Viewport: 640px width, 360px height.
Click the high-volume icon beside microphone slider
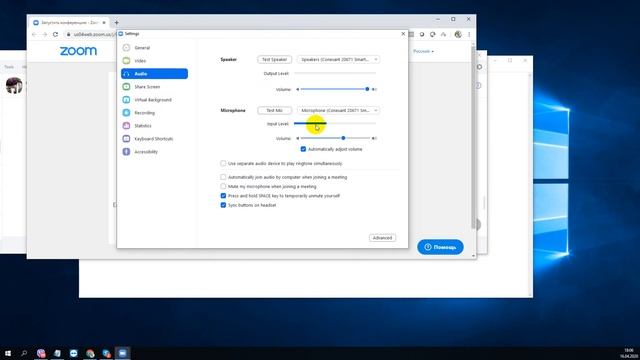[374, 138]
